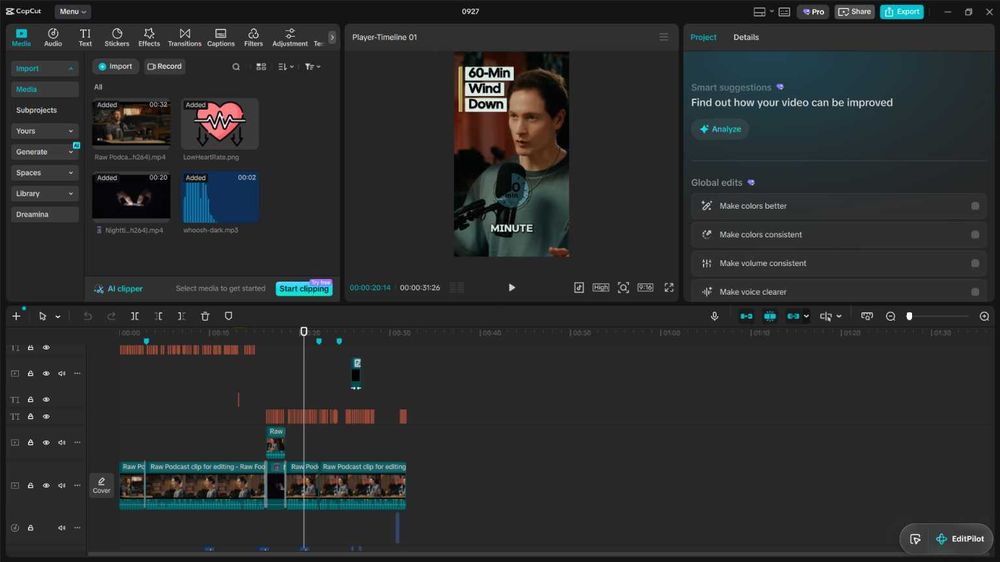Screen dimensions: 1000x562
Task: Switch to the Project tab
Action: pyautogui.click(x=703, y=37)
